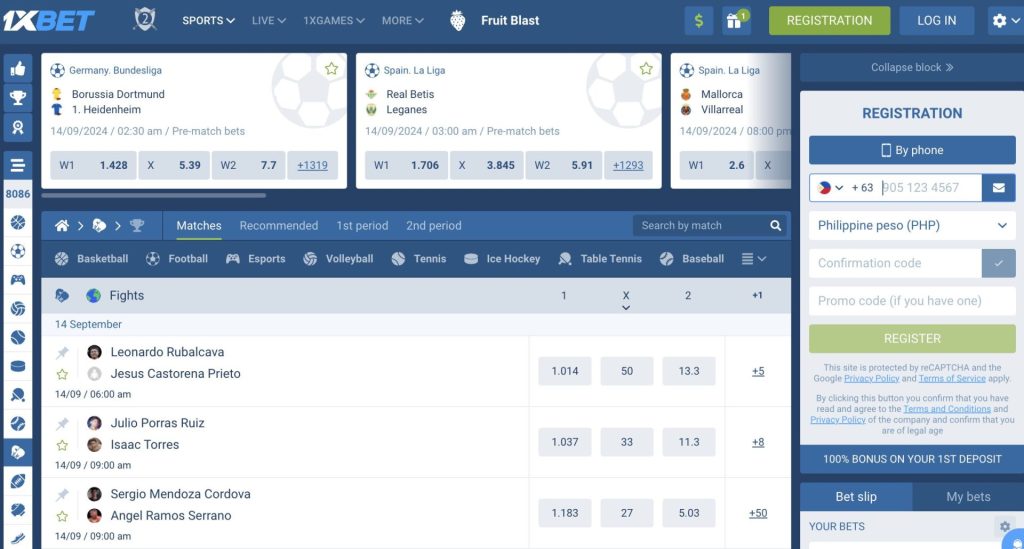The image size is (1024, 549).
Task: Switch to the 1st period tab
Action: pyautogui.click(x=362, y=226)
